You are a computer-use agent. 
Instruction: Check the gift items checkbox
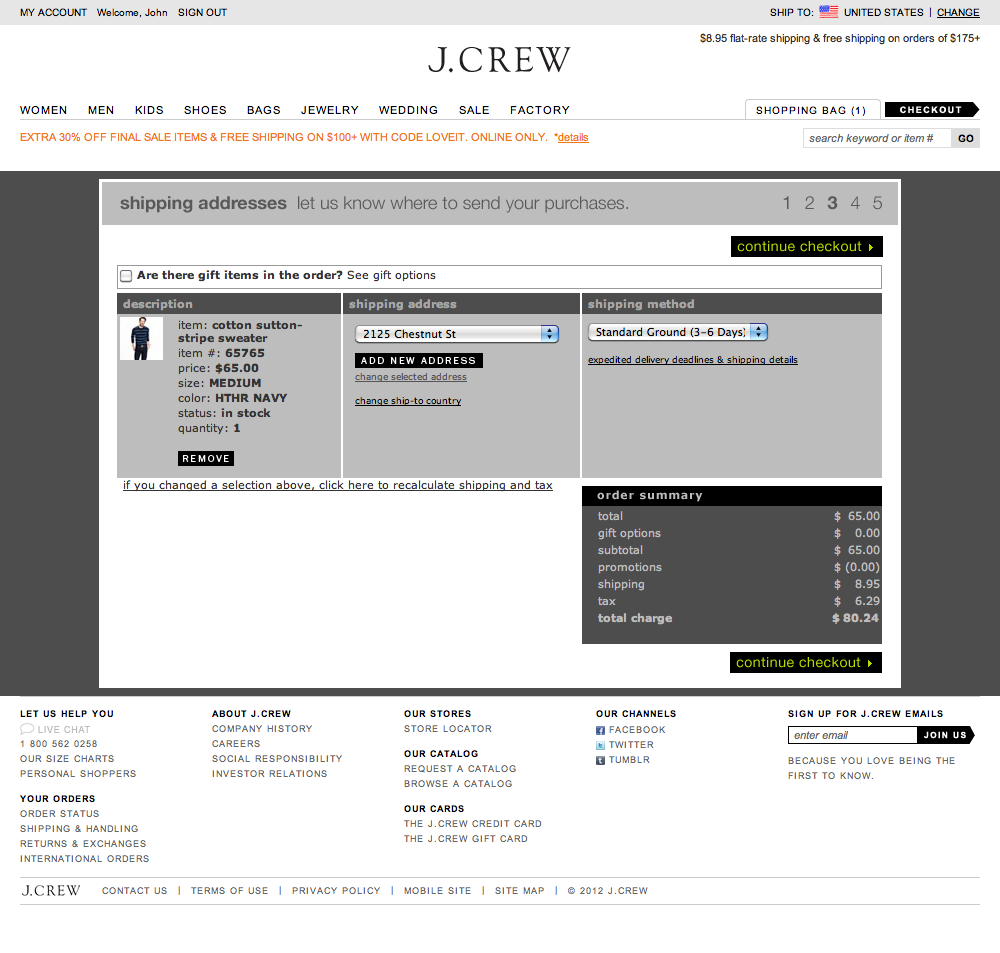tap(125, 275)
